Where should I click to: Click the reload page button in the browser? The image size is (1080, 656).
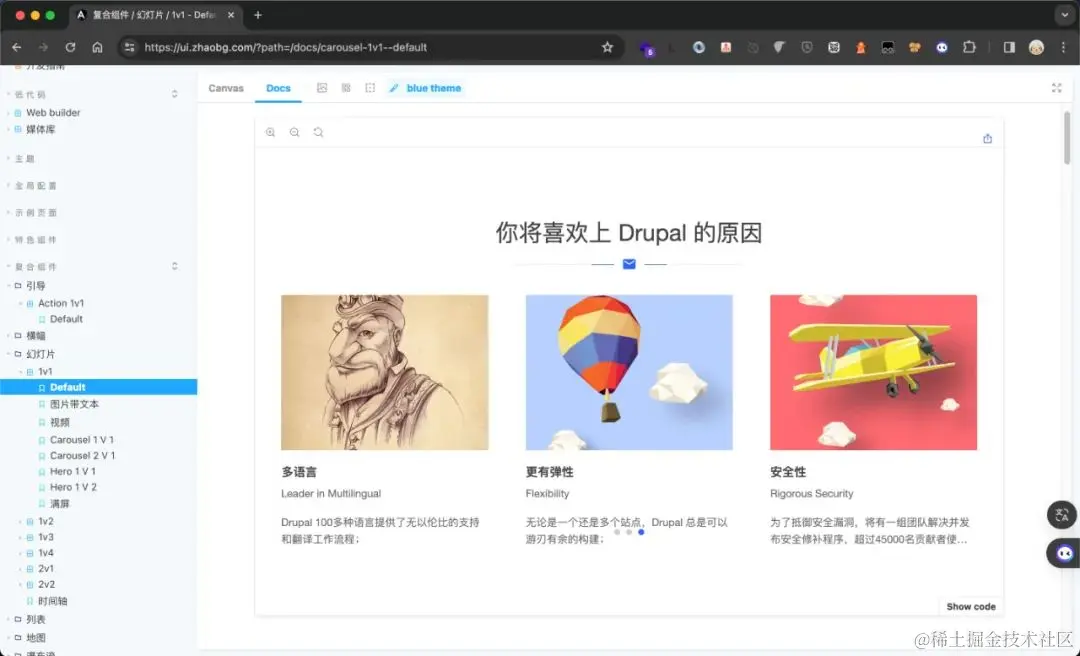click(x=68, y=47)
